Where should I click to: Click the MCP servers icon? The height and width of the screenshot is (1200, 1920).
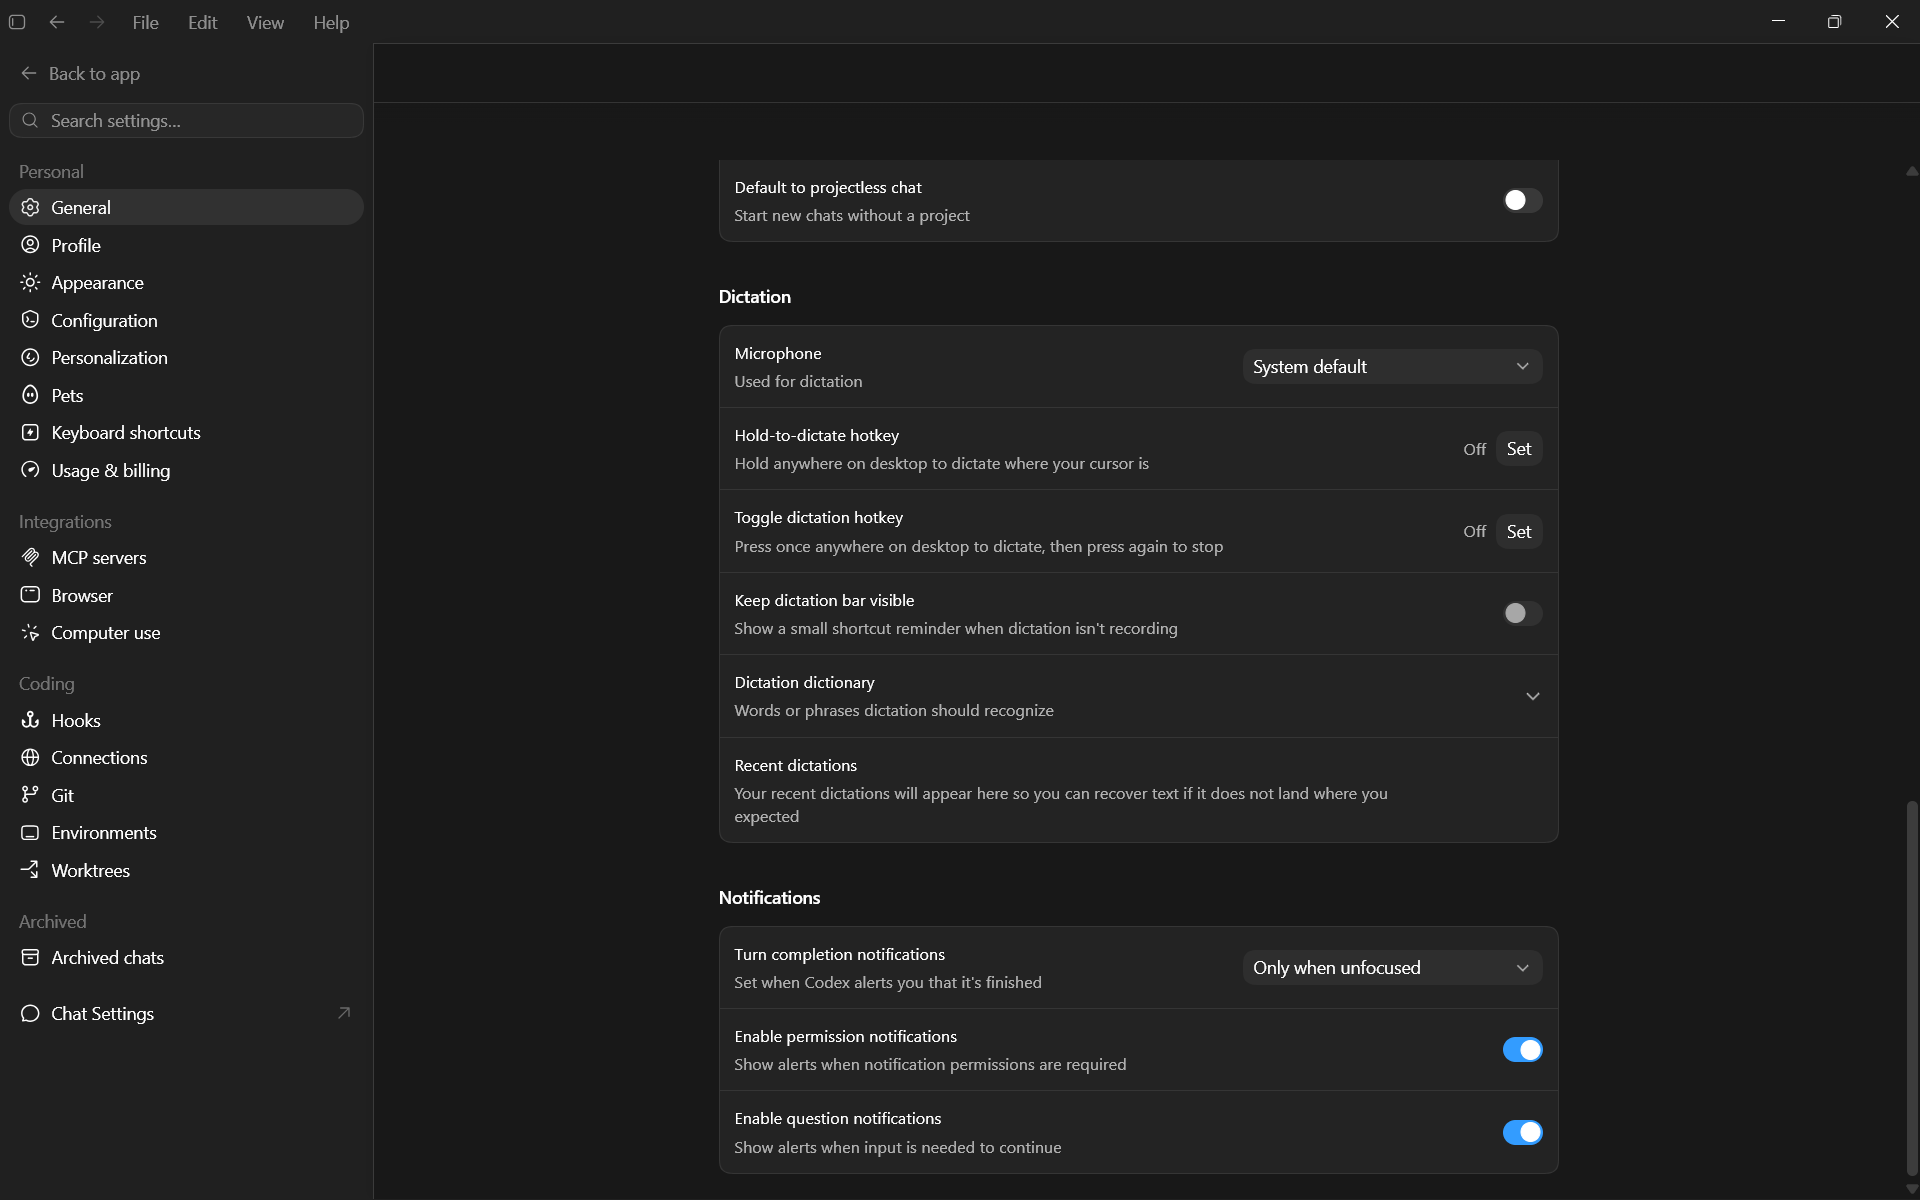click(x=30, y=558)
